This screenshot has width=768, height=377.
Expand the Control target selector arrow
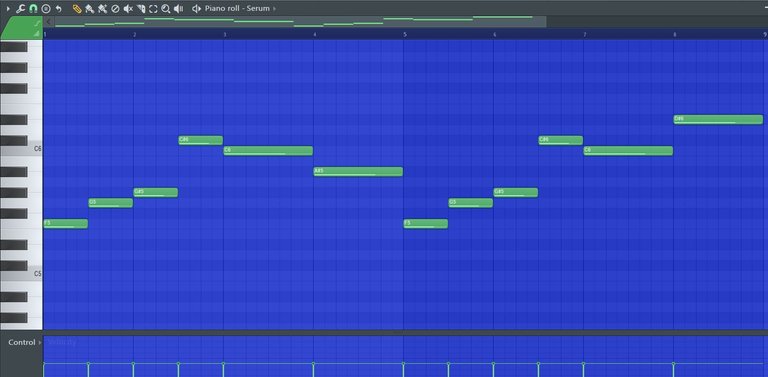pyautogui.click(x=40, y=342)
